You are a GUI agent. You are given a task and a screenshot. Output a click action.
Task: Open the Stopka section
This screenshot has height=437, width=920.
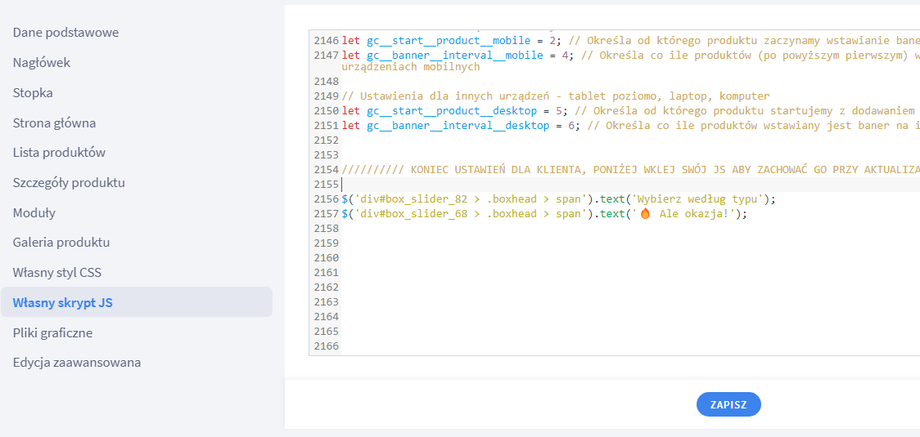pyautogui.click(x=33, y=93)
